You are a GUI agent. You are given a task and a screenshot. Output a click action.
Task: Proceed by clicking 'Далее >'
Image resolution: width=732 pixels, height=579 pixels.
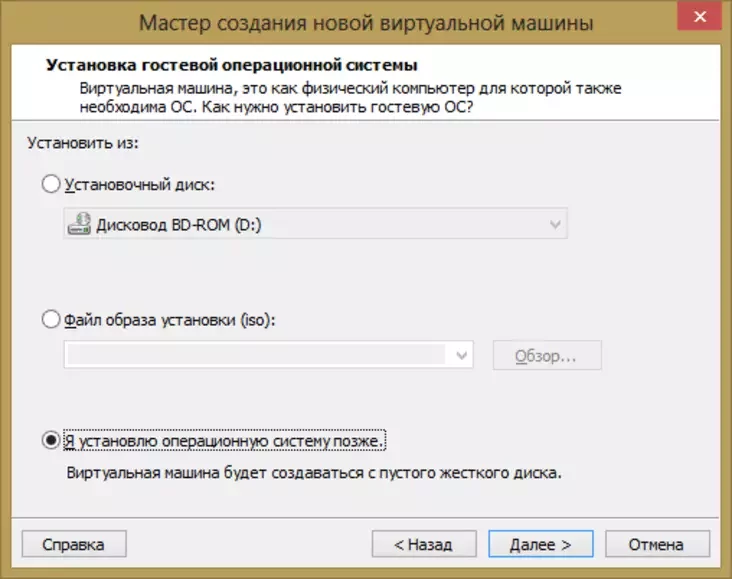click(540, 545)
